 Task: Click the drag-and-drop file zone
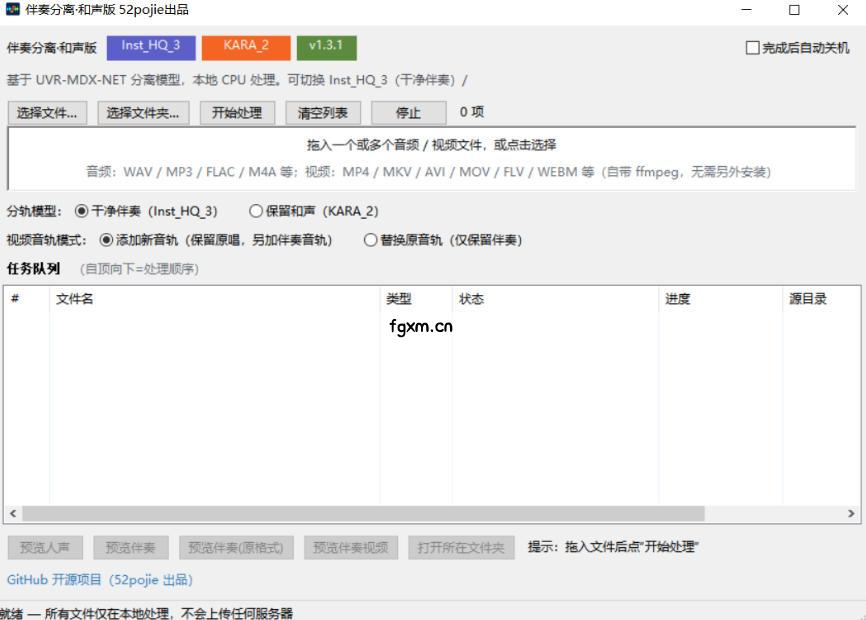(x=431, y=158)
